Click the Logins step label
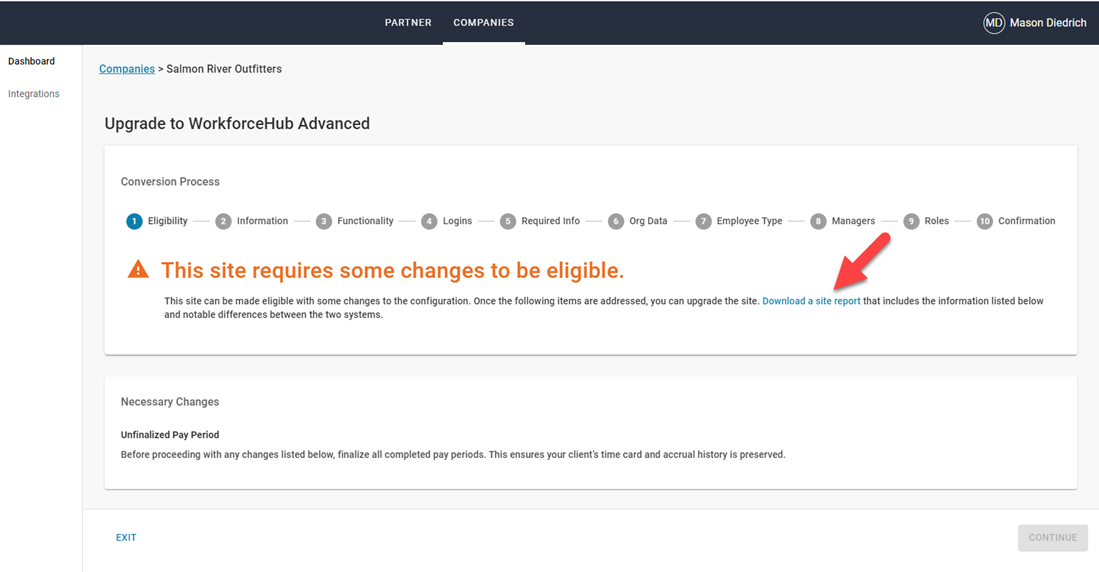This screenshot has width=1099, height=572. pos(457,221)
